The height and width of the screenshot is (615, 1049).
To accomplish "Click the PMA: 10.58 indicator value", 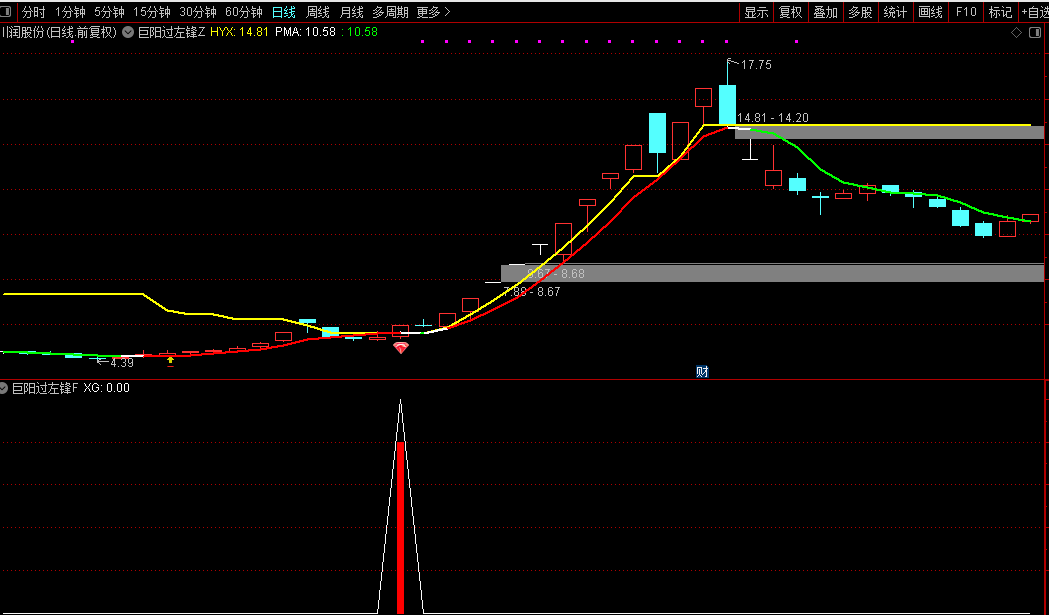I will [x=305, y=32].
